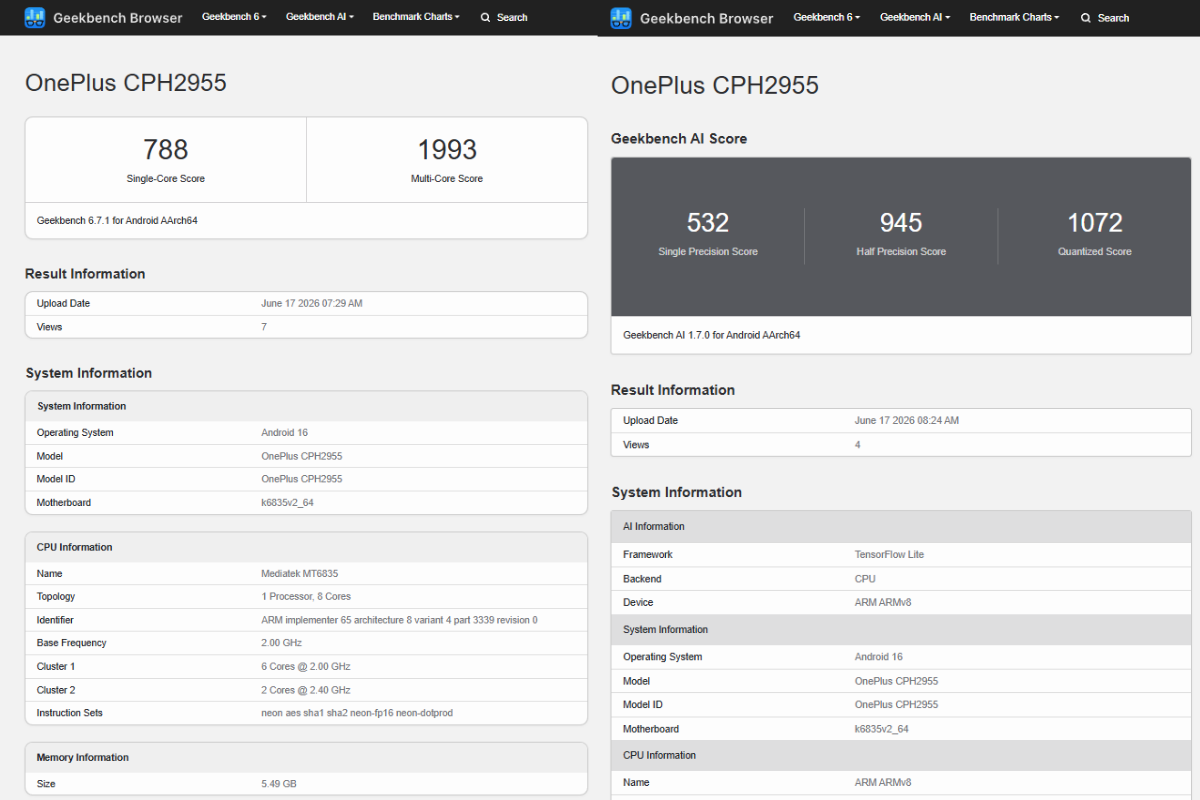The image size is (1200, 800).
Task: Click CPU name value ARM ARMv8 on right page
Action: [883, 783]
